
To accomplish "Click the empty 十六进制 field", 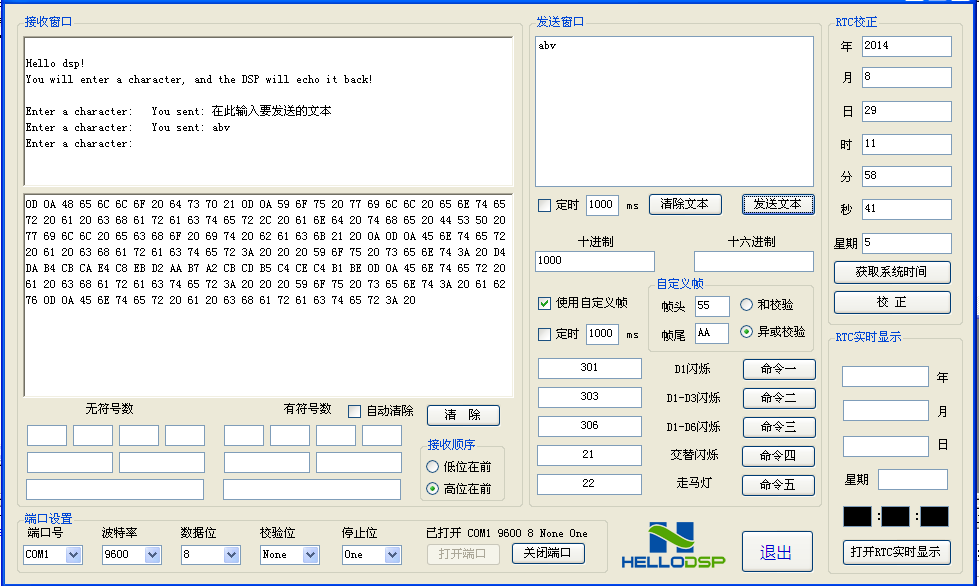I will click(754, 261).
